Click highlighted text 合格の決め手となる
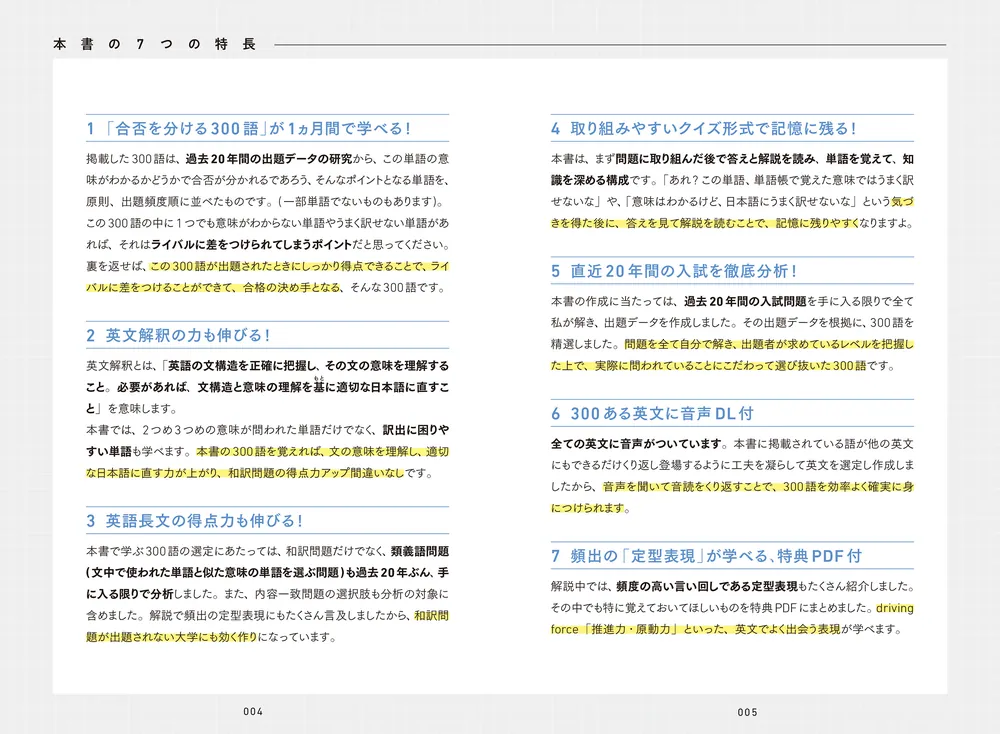The width and height of the screenshot is (1000, 734). coord(292,288)
